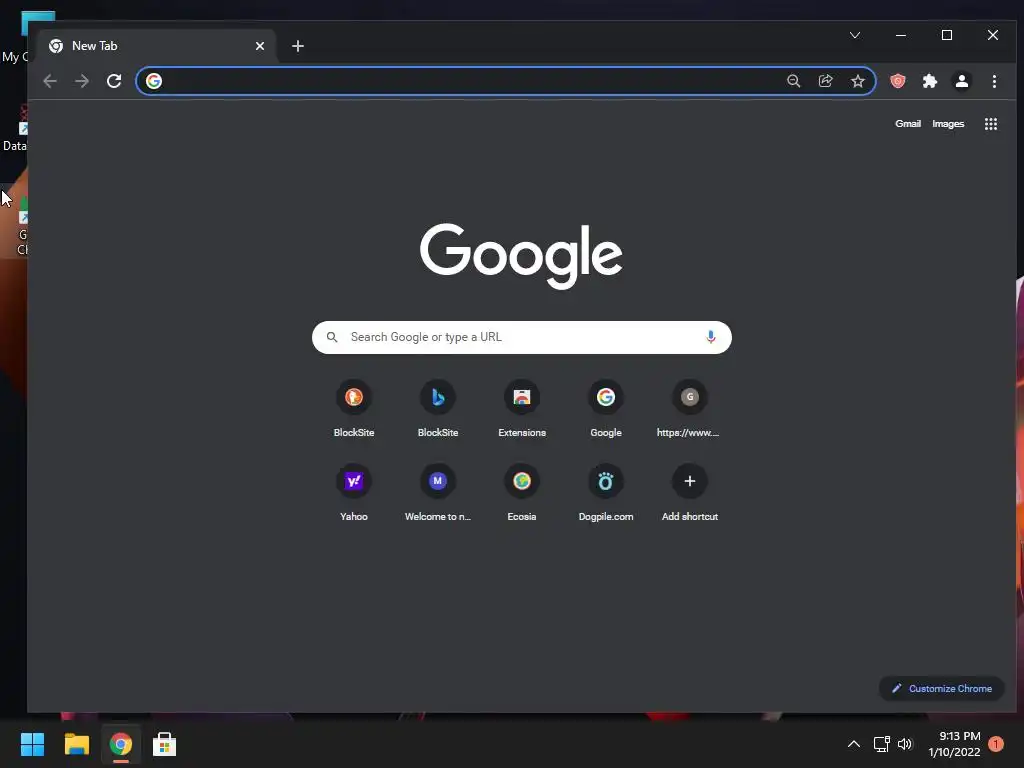Open the Google shortcut tile
This screenshot has height=768, width=1024.
click(x=605, y=408)
